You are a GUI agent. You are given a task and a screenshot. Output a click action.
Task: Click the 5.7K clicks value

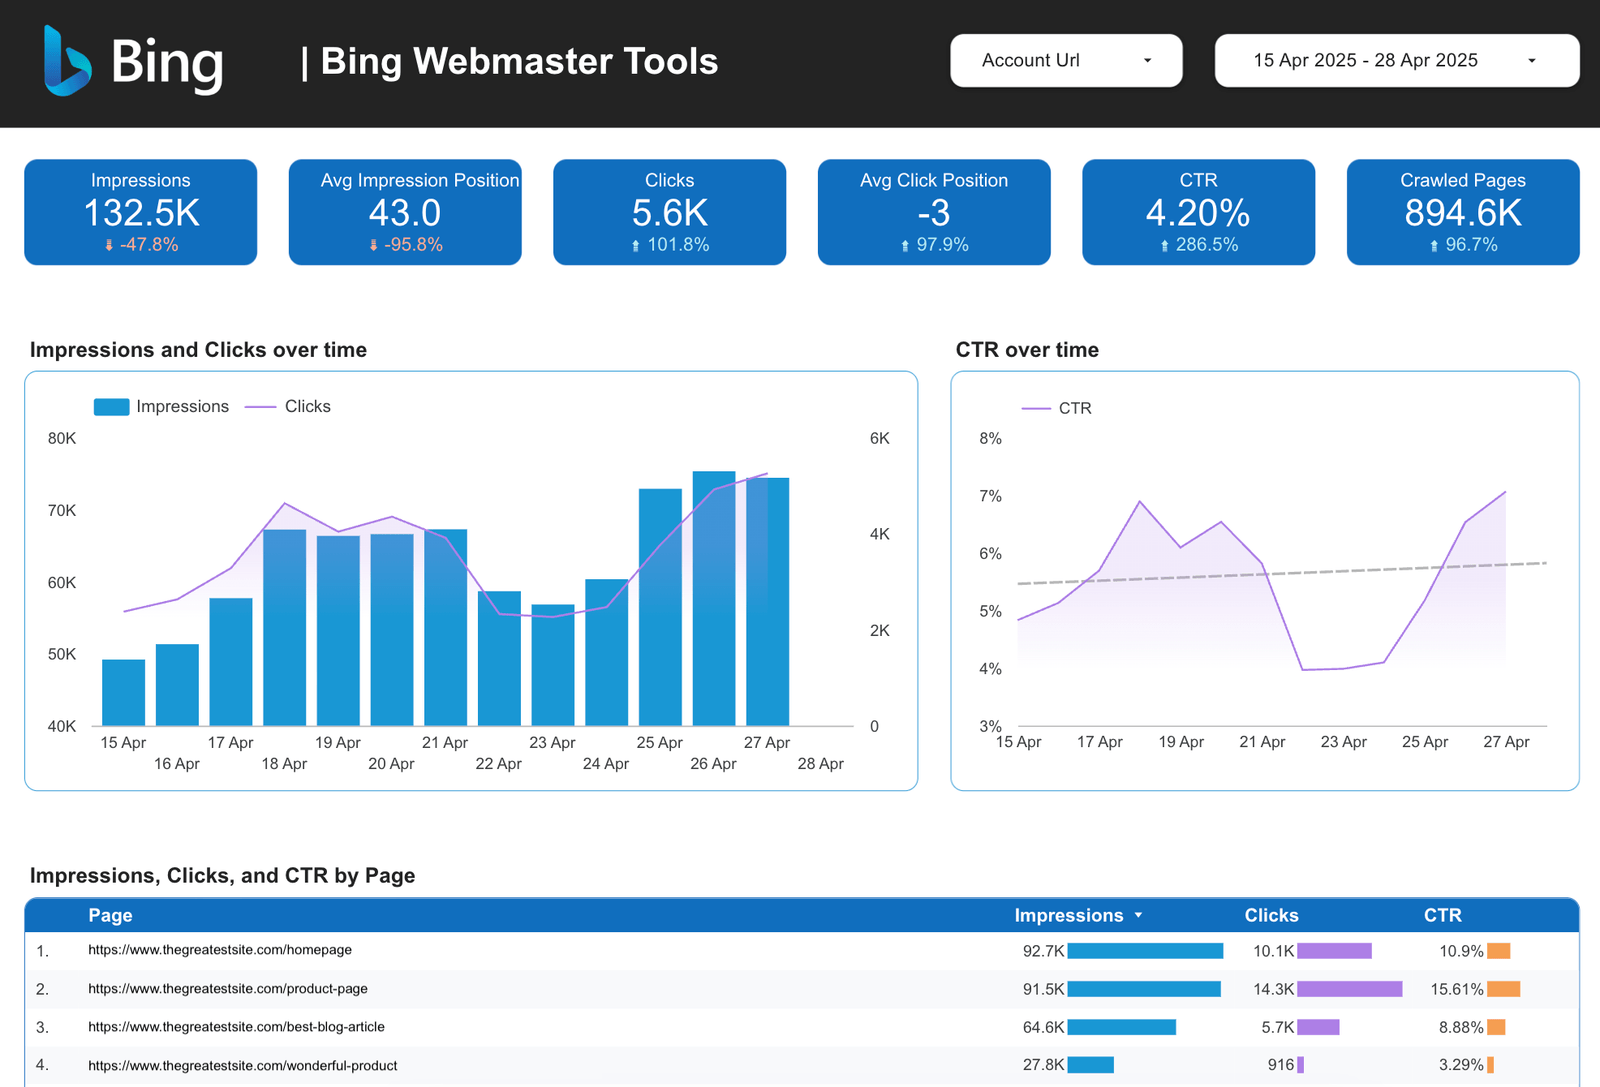(1278, 1027)
